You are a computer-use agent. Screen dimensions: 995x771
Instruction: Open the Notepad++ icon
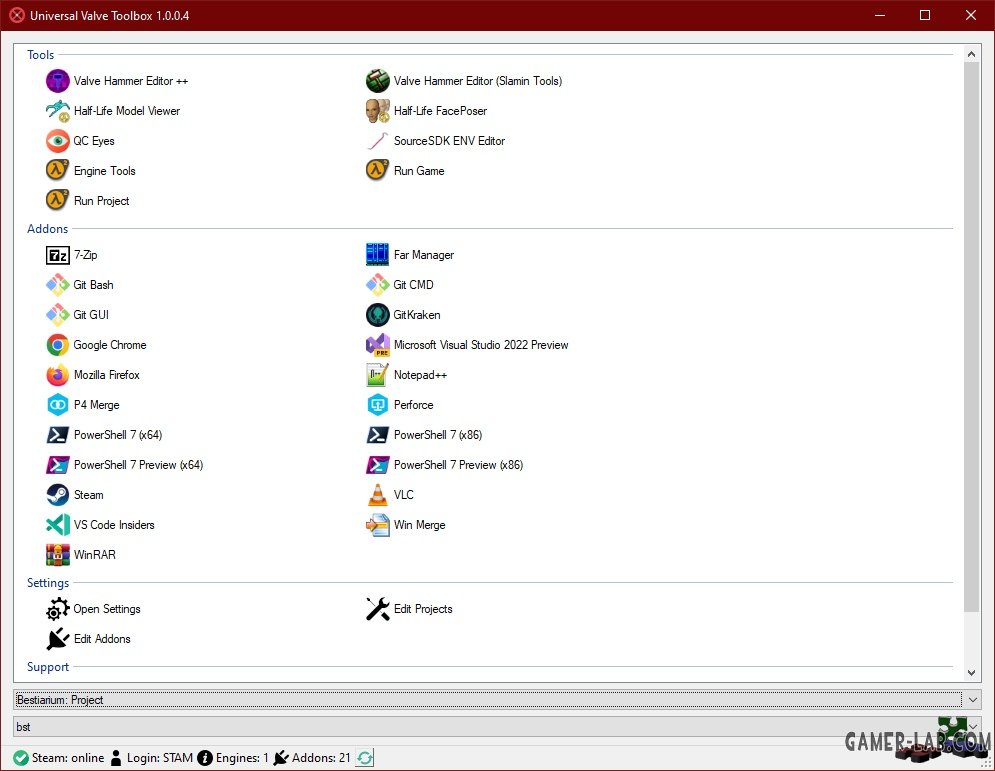pos(378,375)
